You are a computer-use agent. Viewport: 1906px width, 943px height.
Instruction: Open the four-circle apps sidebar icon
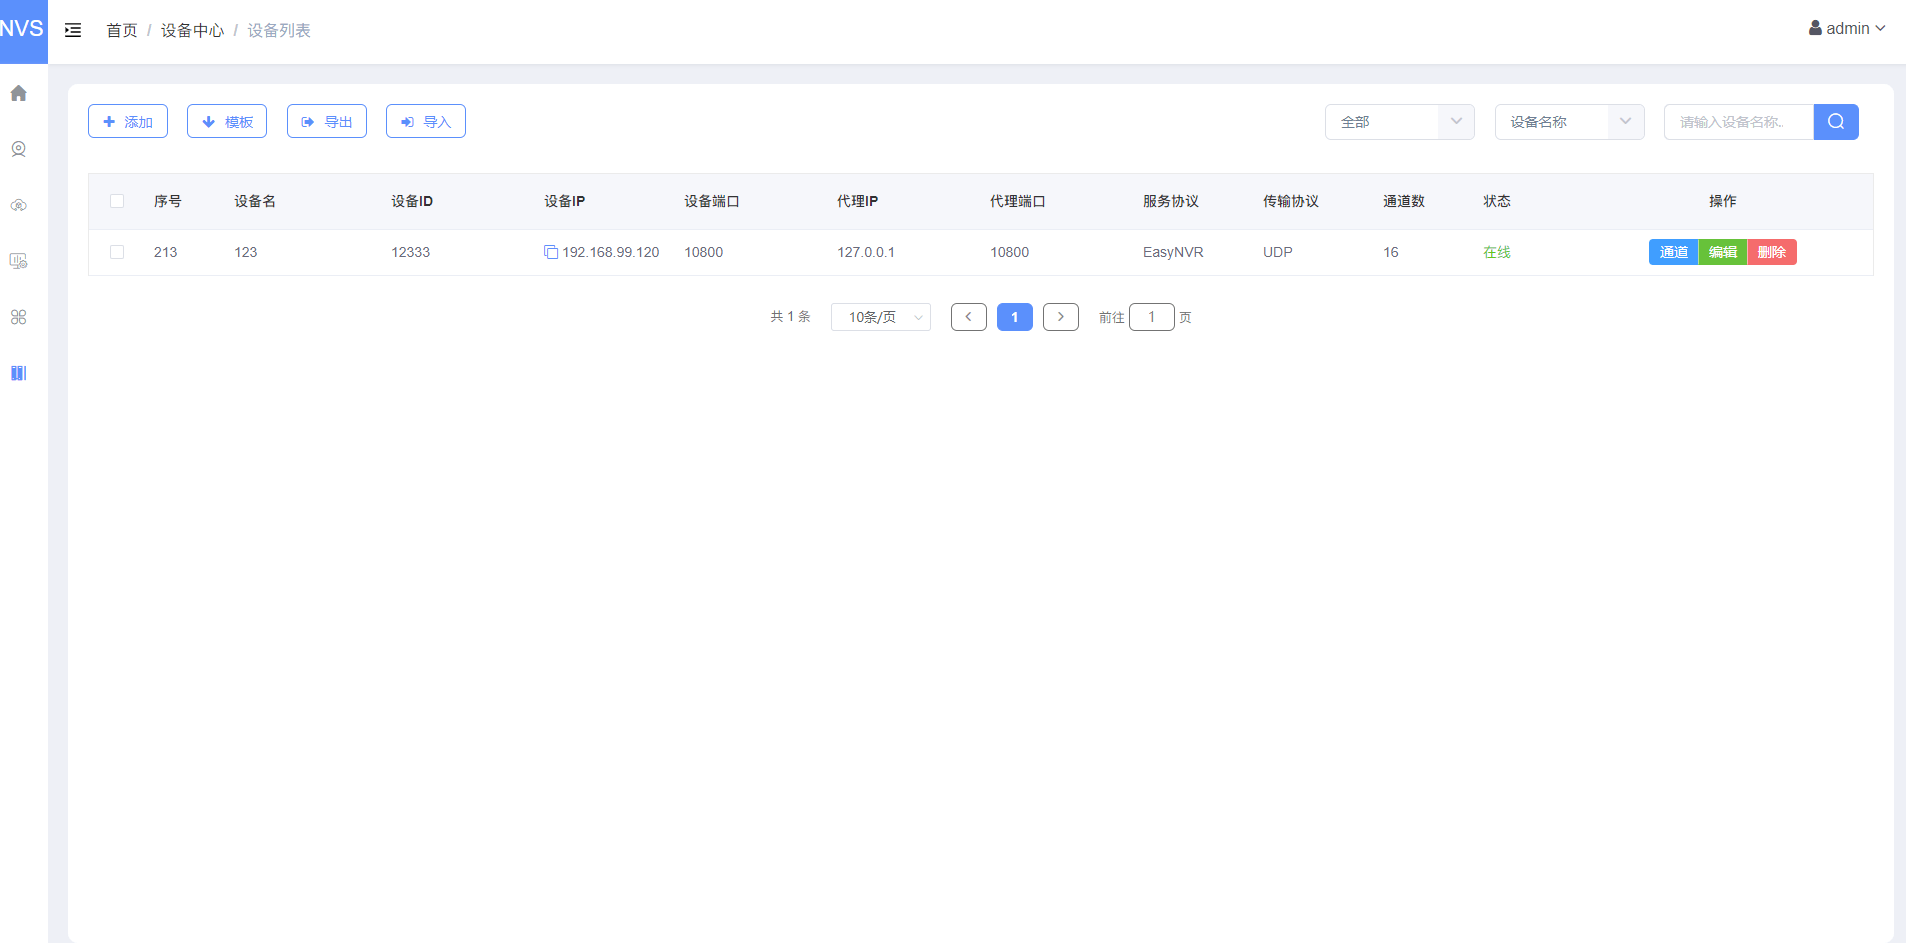(18, 317)
